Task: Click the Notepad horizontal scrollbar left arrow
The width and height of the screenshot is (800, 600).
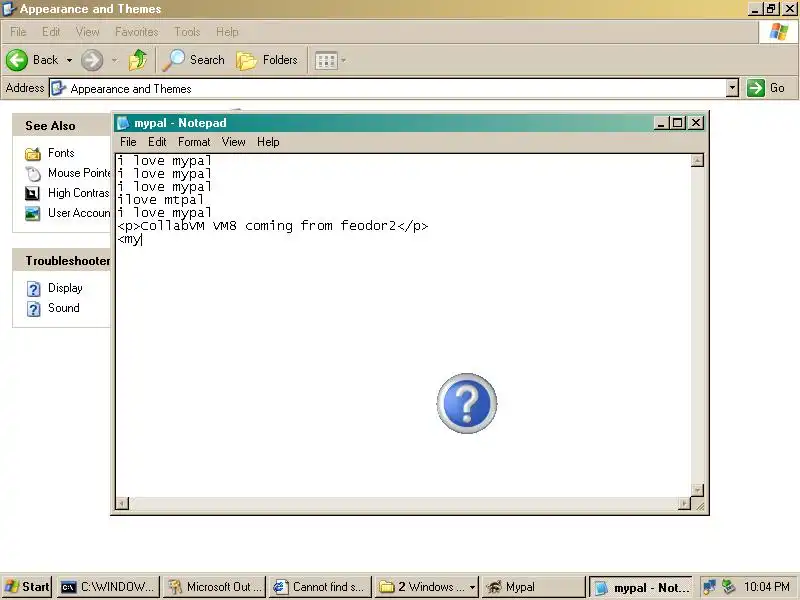Action: pyautogui.click(x=122, y=504)
